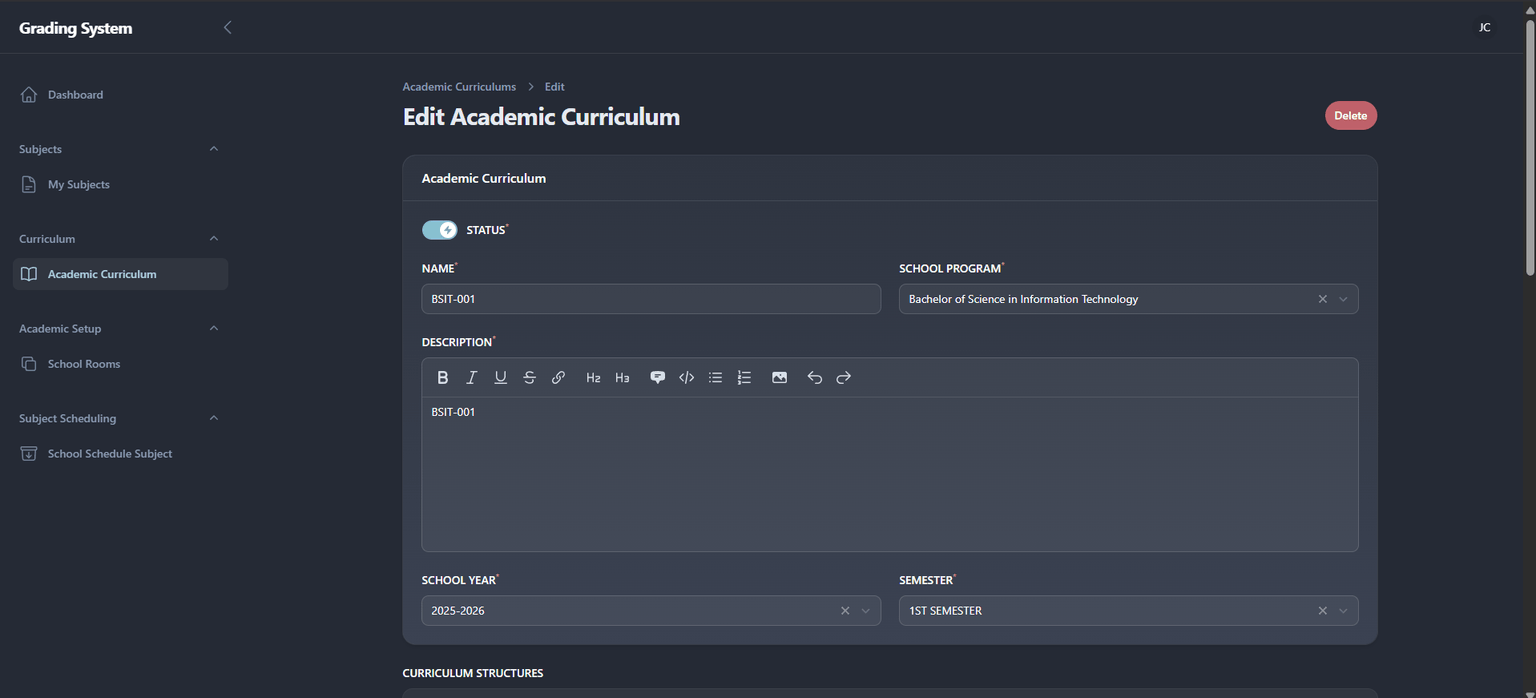Click the page vertical scrollbar
This screenshot has height=698, width=1536.
click(x=1529, y=147)
